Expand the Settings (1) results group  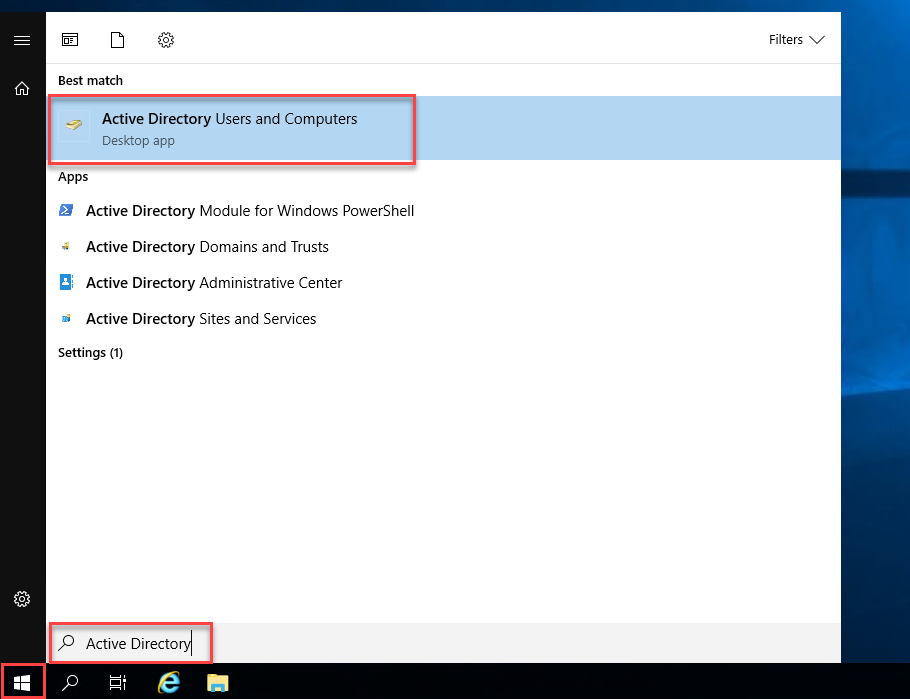click(x=91, y=352)
